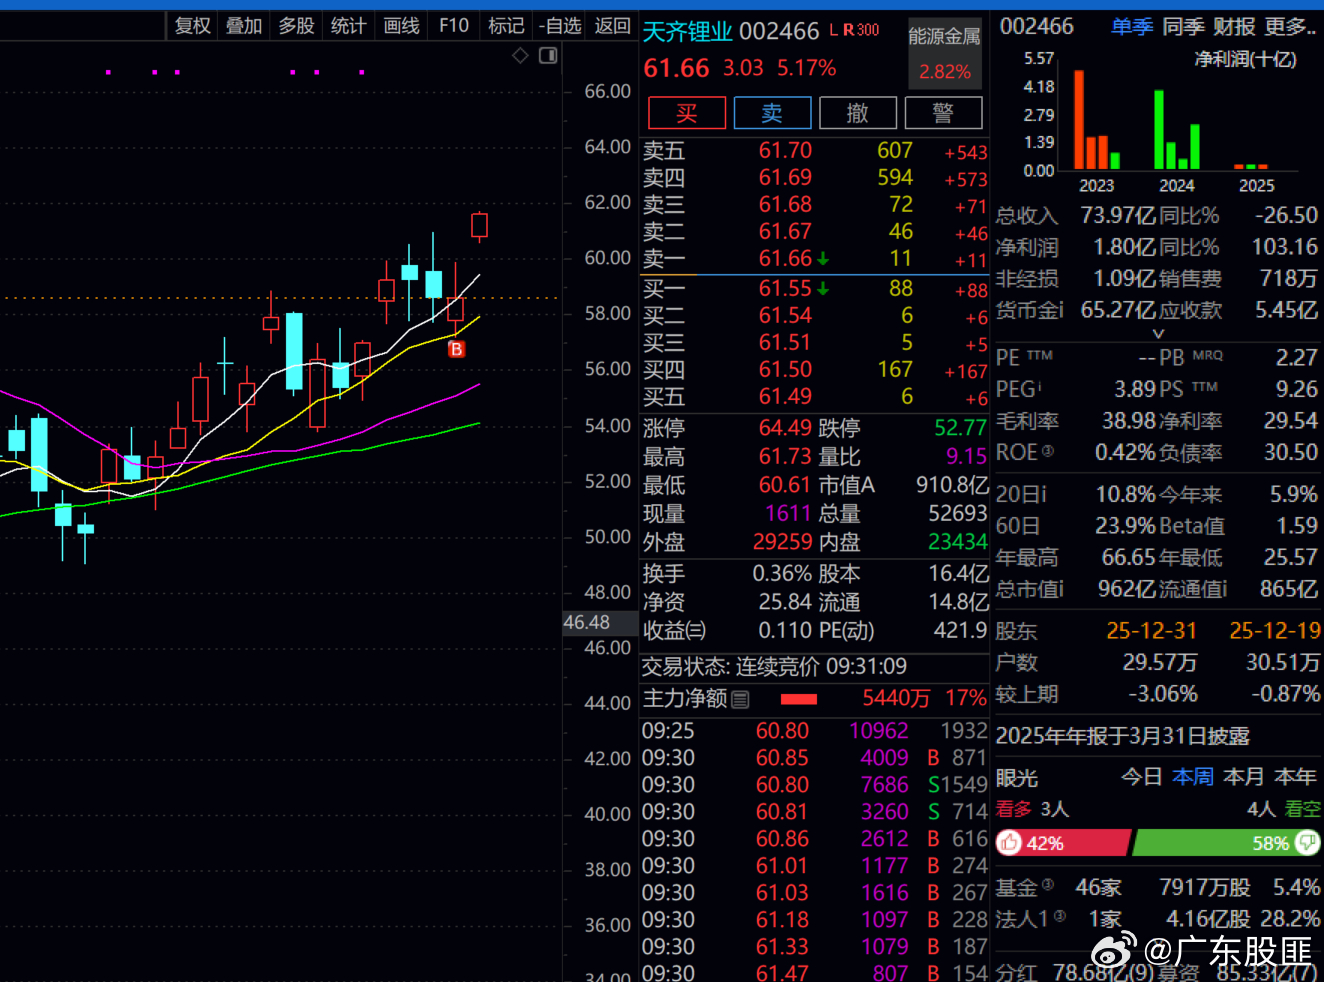Click the info mark beside 总市值
This screenshot has height=982, width=1324.
pos(1060,589)
